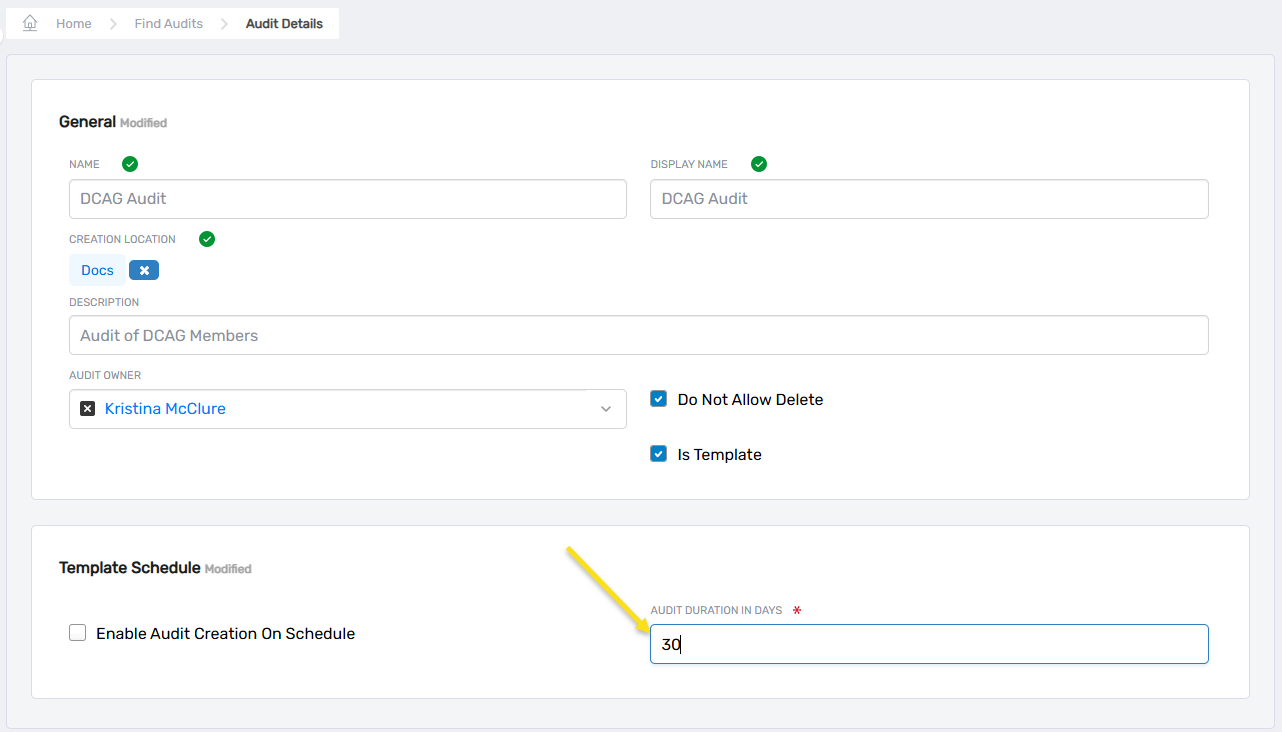Toggle the Is Template checkbox
The image size is (1282, 732).
pyautogui.click(x=658, y=454)
